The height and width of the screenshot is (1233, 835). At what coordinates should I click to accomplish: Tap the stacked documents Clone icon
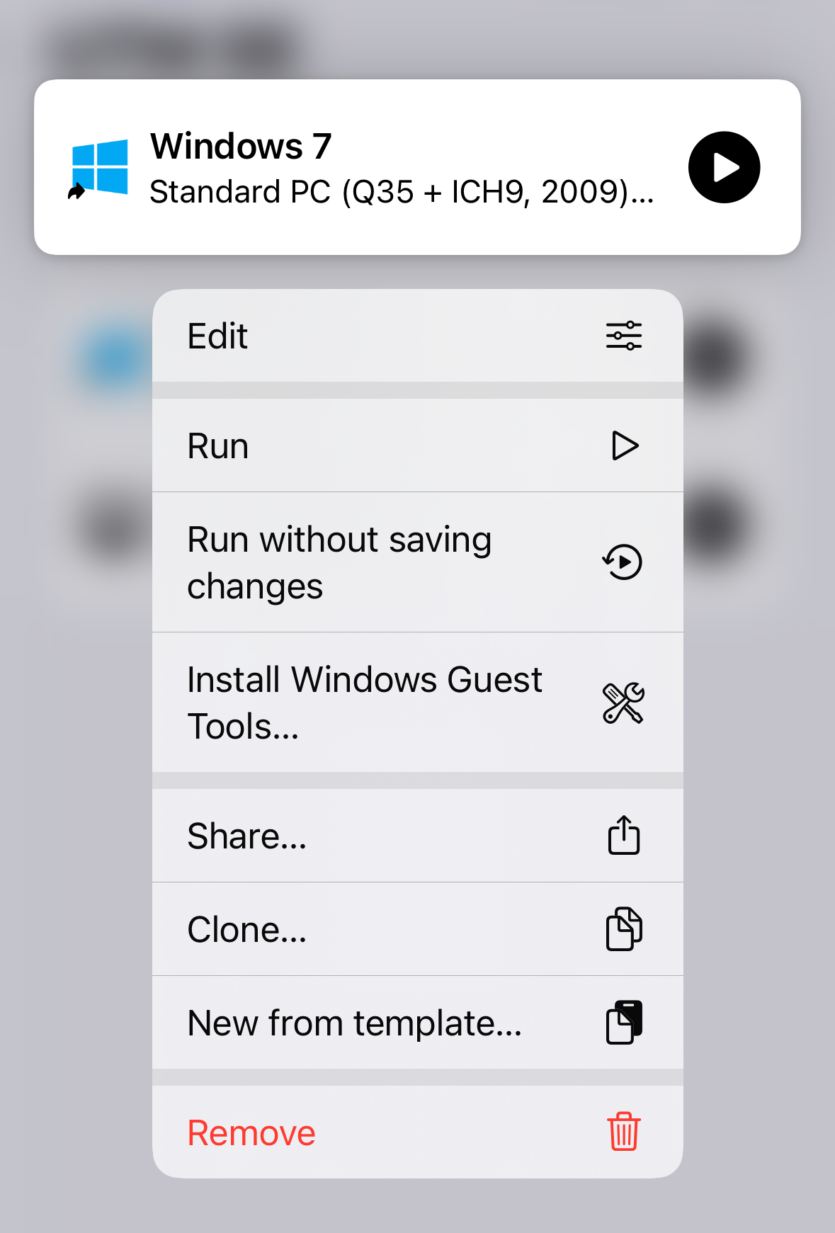[x=624, y=929]
